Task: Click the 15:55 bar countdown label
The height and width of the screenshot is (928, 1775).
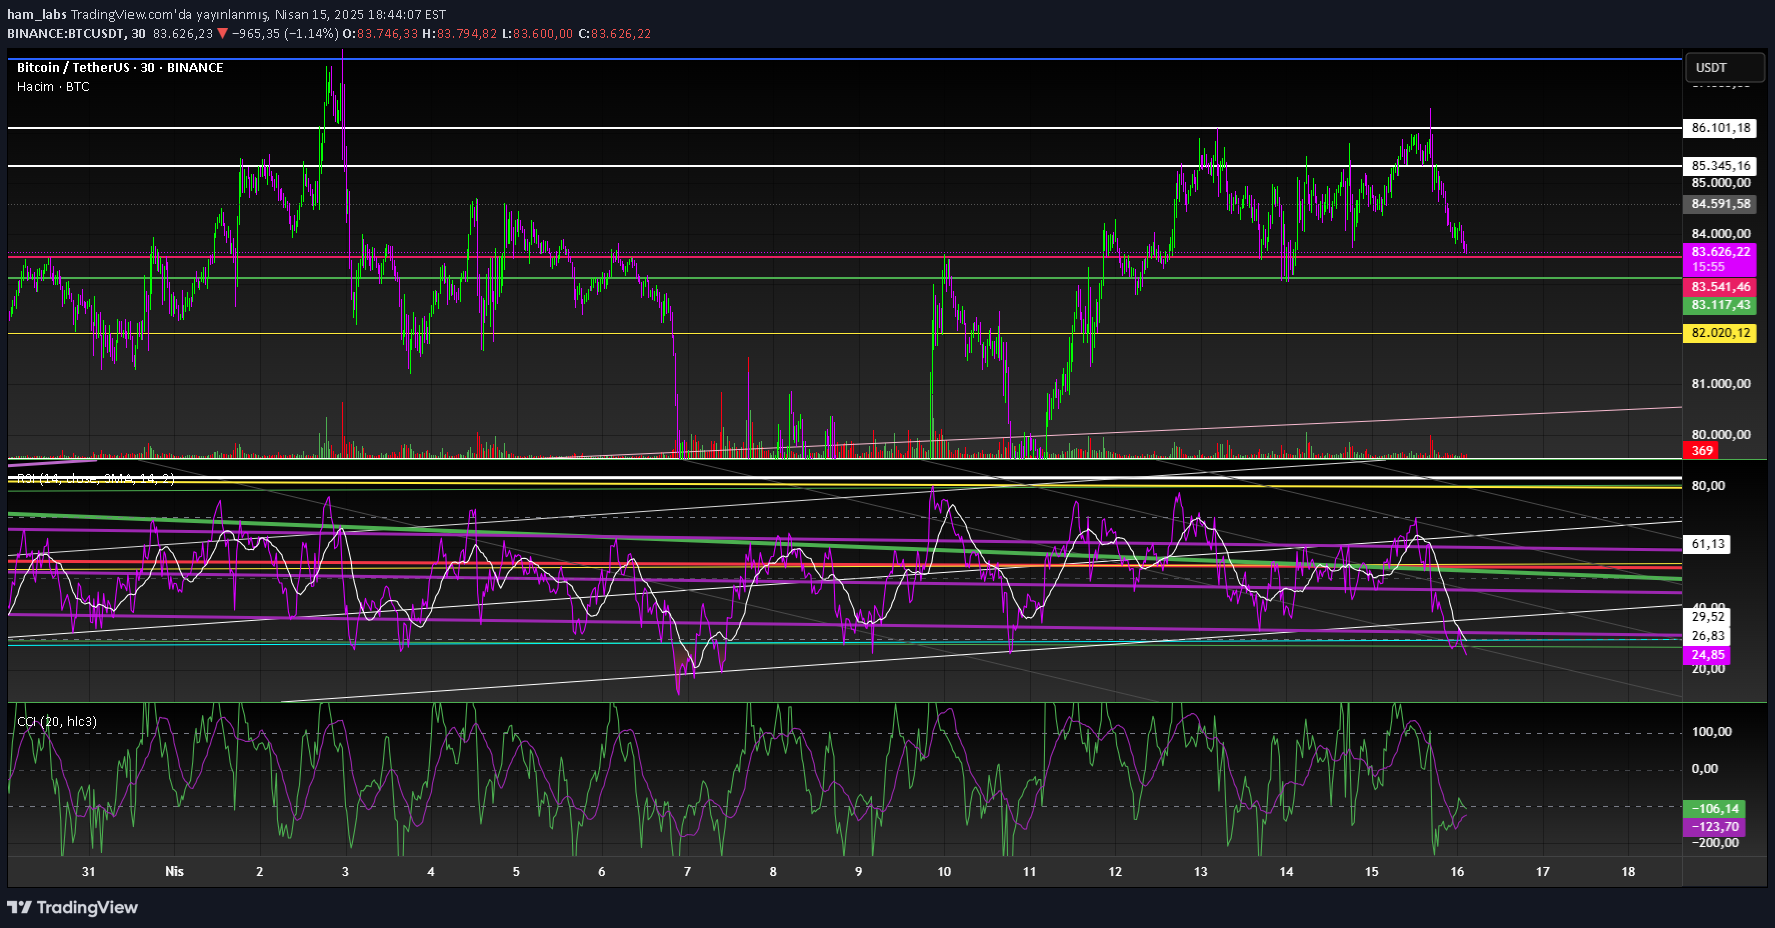Action: coord(1708,268)
